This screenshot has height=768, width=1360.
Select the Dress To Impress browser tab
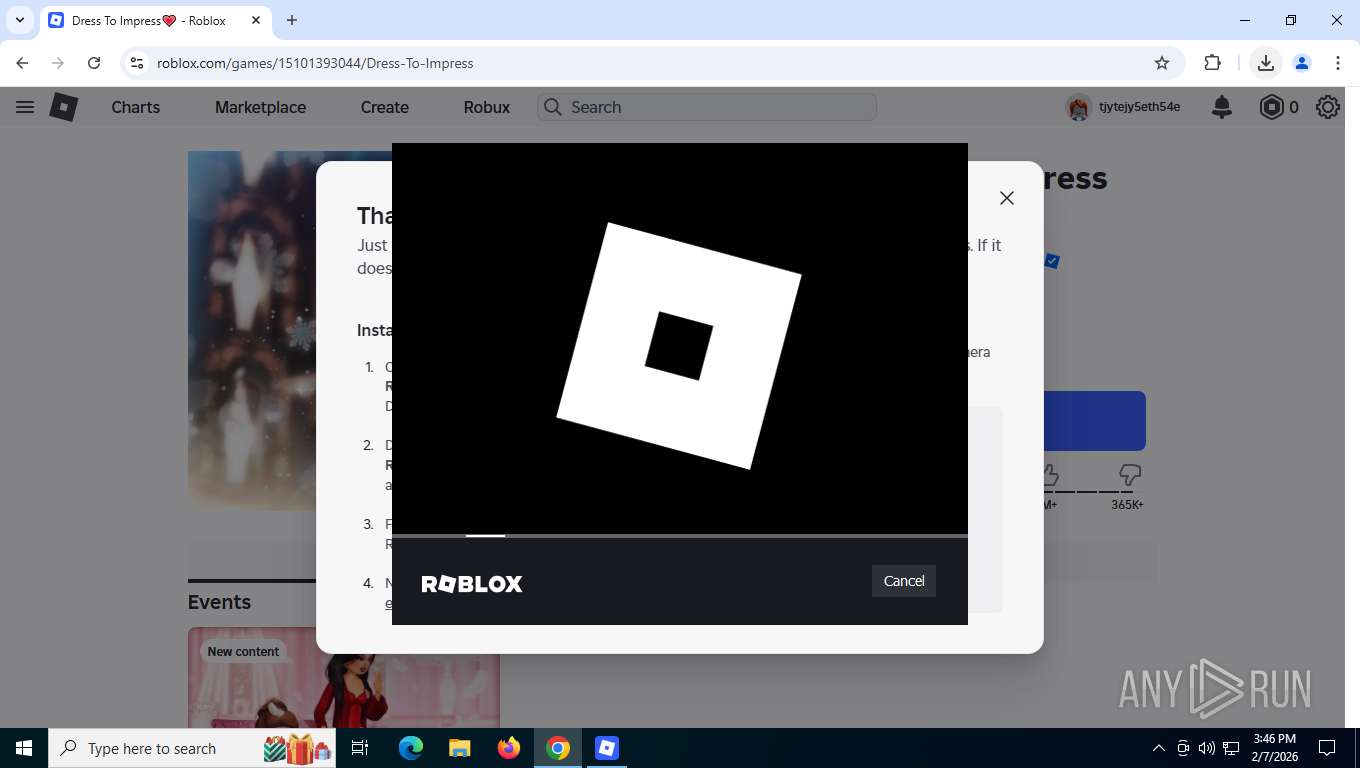point(153,20)
